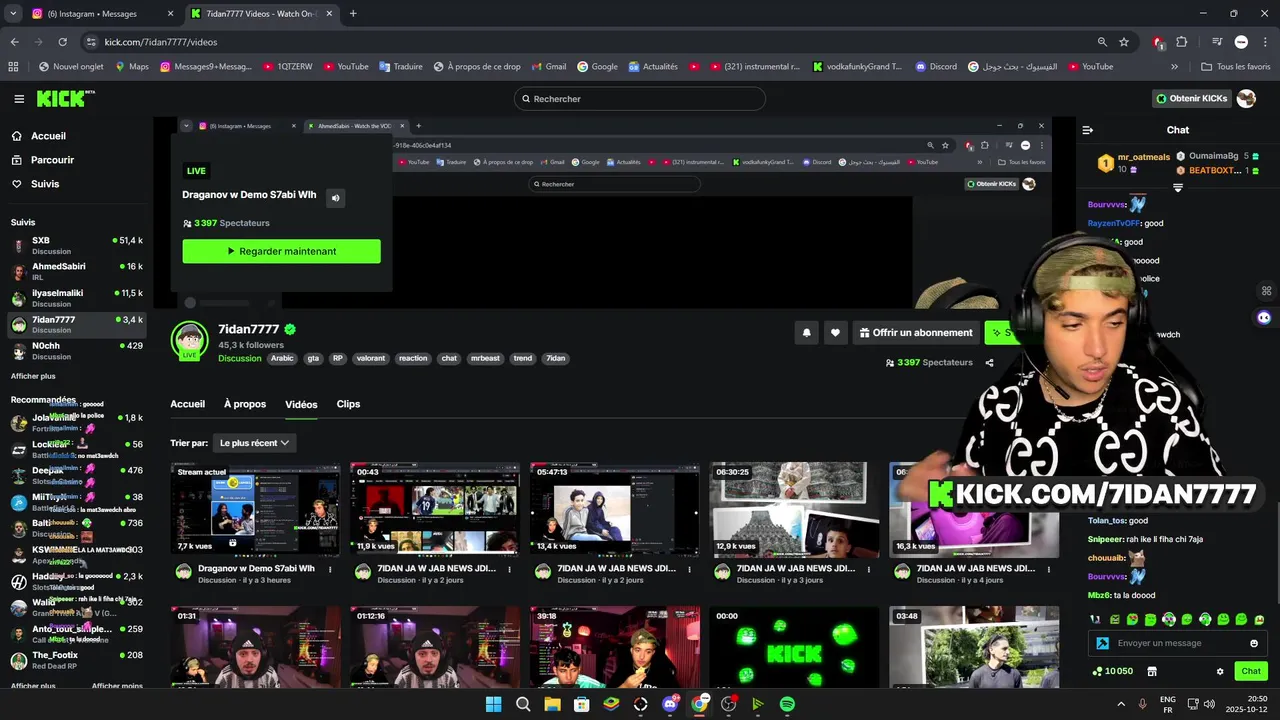Image resolution: width=1280 pixels, height=720 pixels.
Task: Show hidden system tray icons
Action: pos(1121,704)
